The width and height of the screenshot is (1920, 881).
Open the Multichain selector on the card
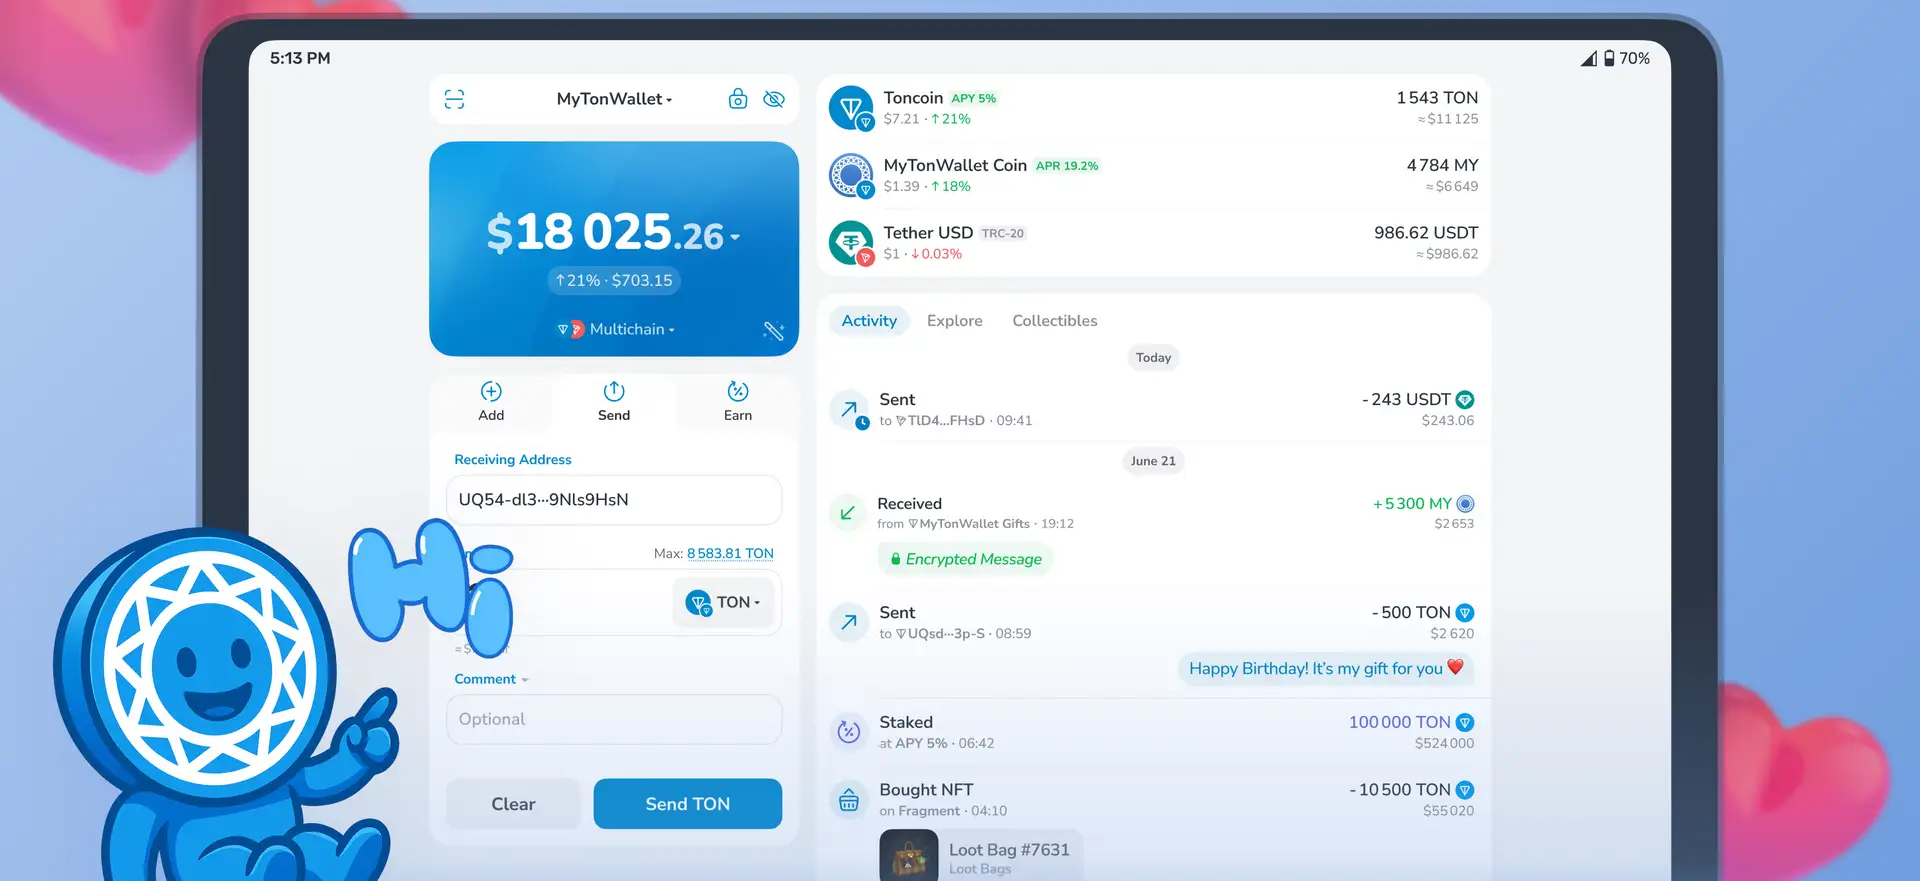click(616, 329)
